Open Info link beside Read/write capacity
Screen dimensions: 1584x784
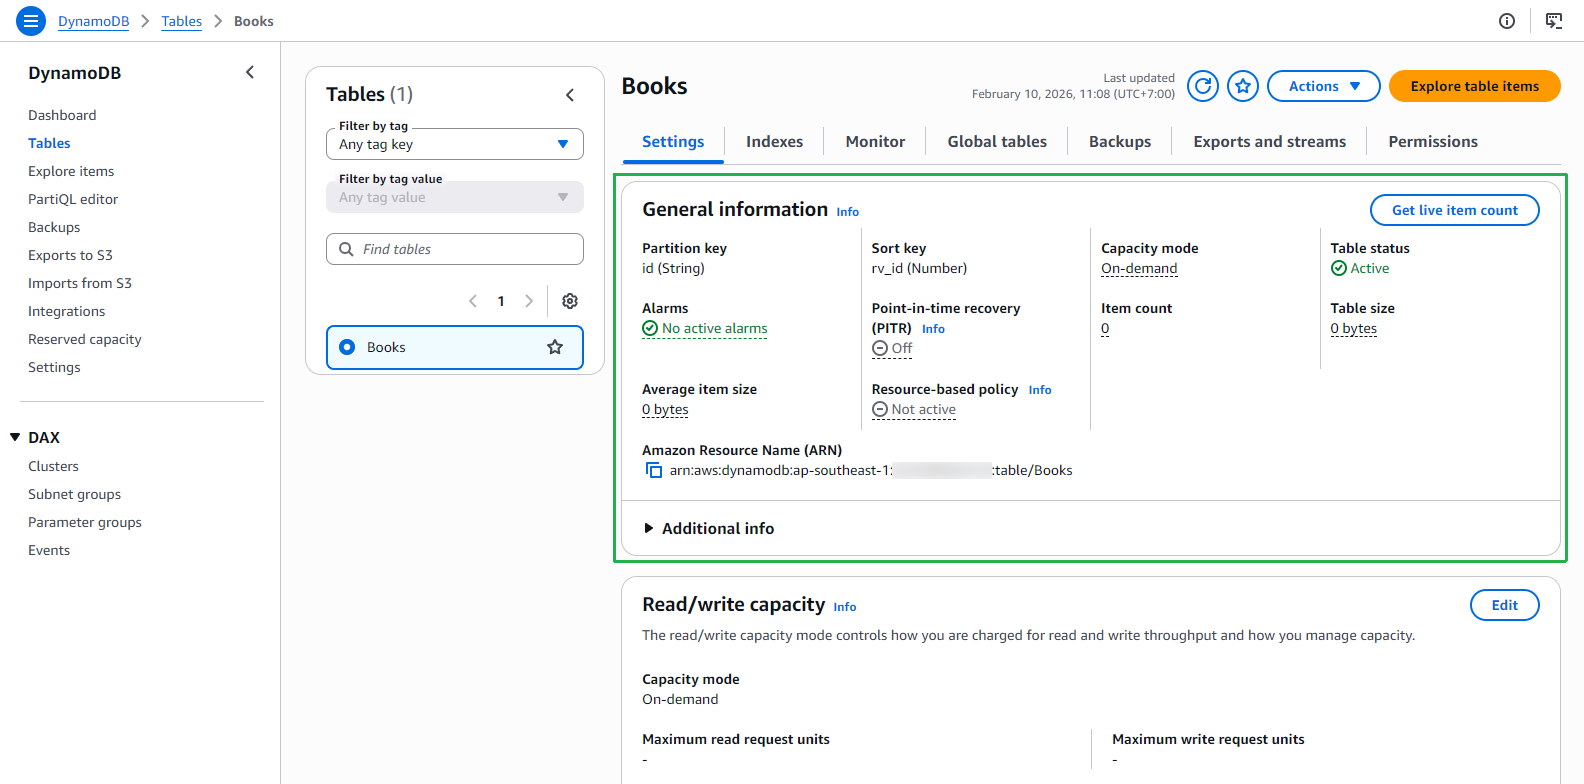pyautogui.click(x=845, y=607)
